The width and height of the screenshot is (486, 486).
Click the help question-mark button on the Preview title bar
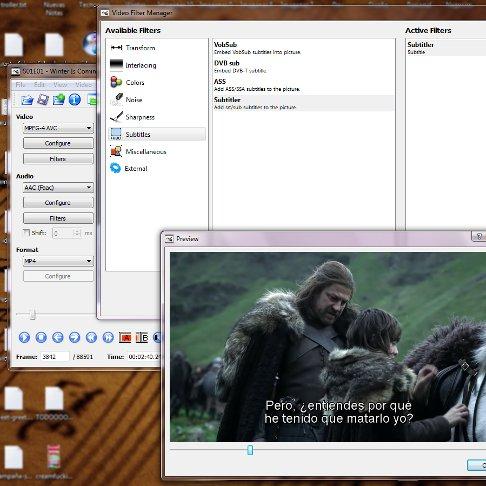click(479, 236)
